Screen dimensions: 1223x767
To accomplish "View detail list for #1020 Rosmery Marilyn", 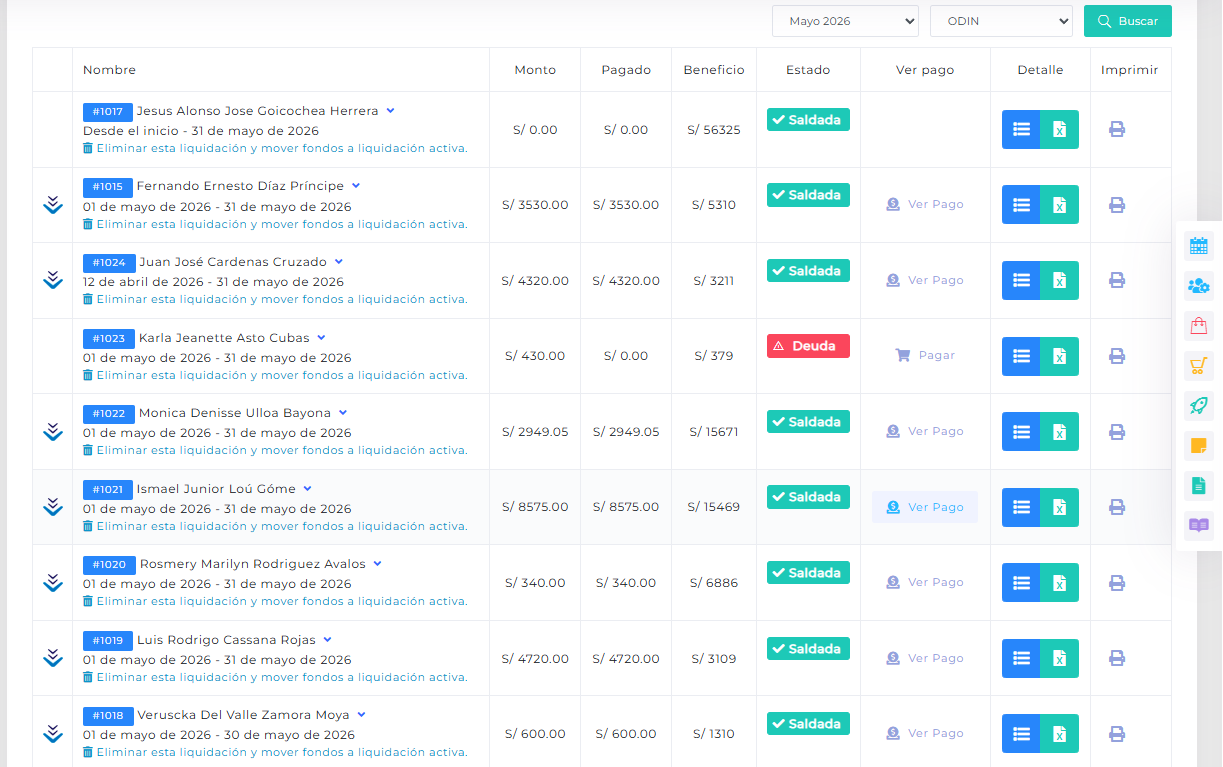I will coord(1021,583).
